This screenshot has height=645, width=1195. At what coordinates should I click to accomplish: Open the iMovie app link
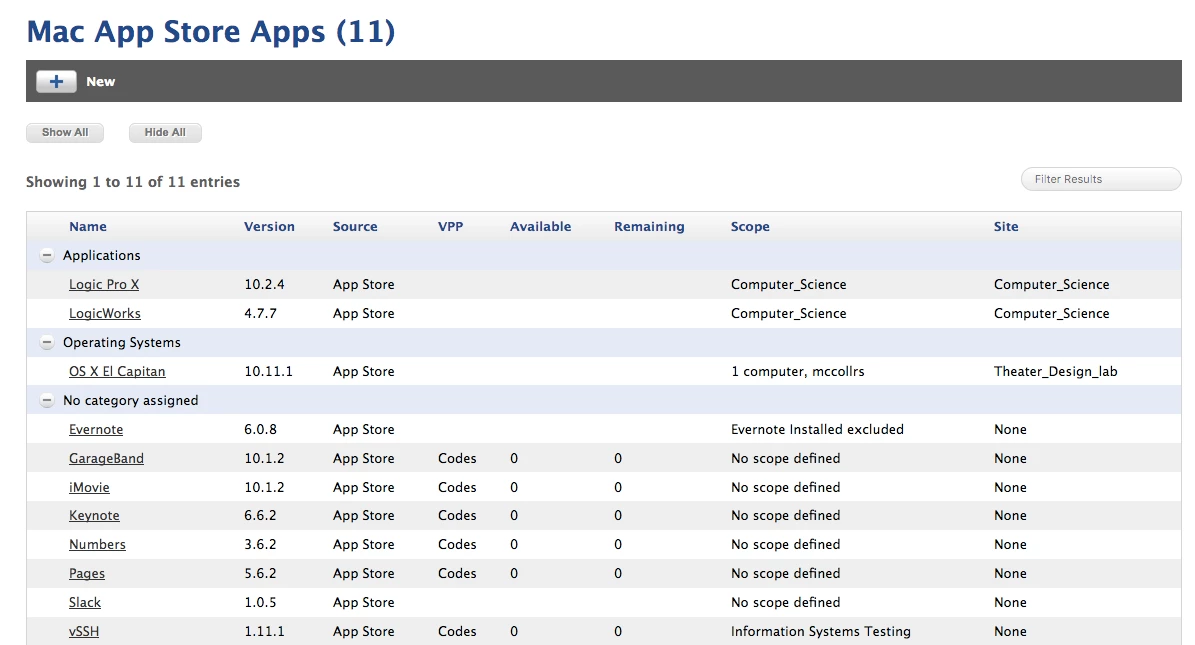(x=89, y=487)
